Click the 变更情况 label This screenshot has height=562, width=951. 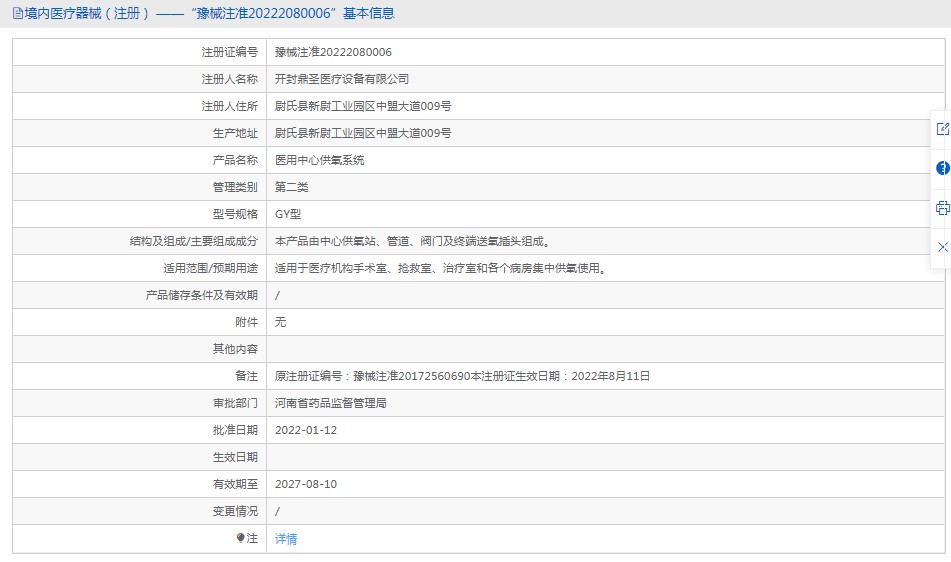coord(235,511)
